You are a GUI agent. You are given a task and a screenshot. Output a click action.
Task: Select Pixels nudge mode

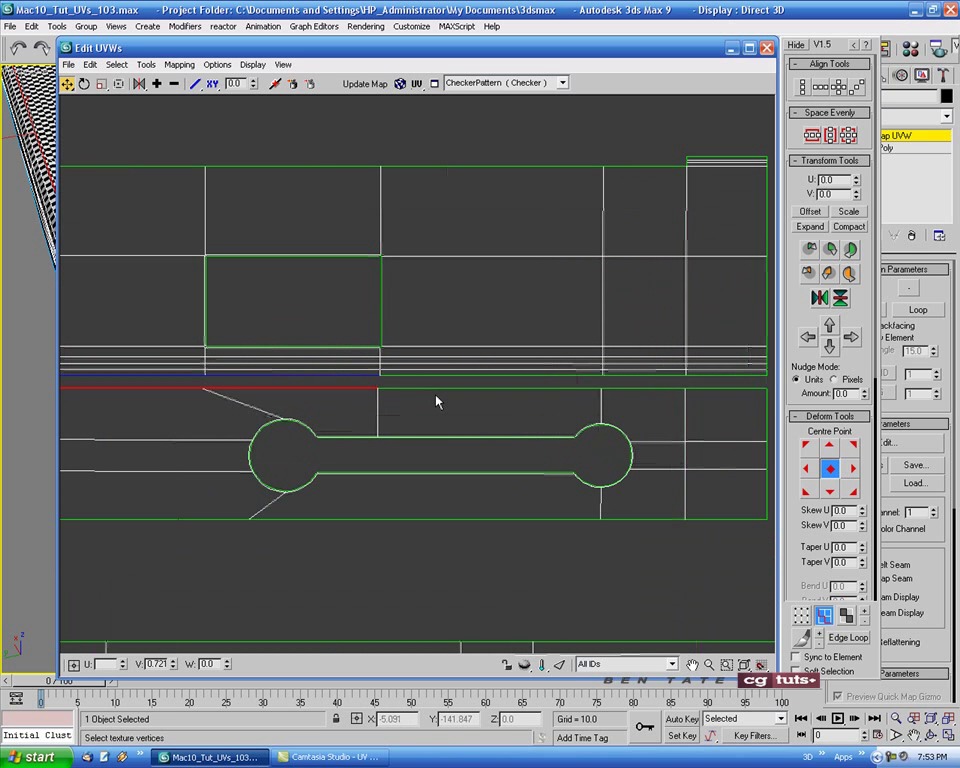pyautogui.click(x=833, y=380)
